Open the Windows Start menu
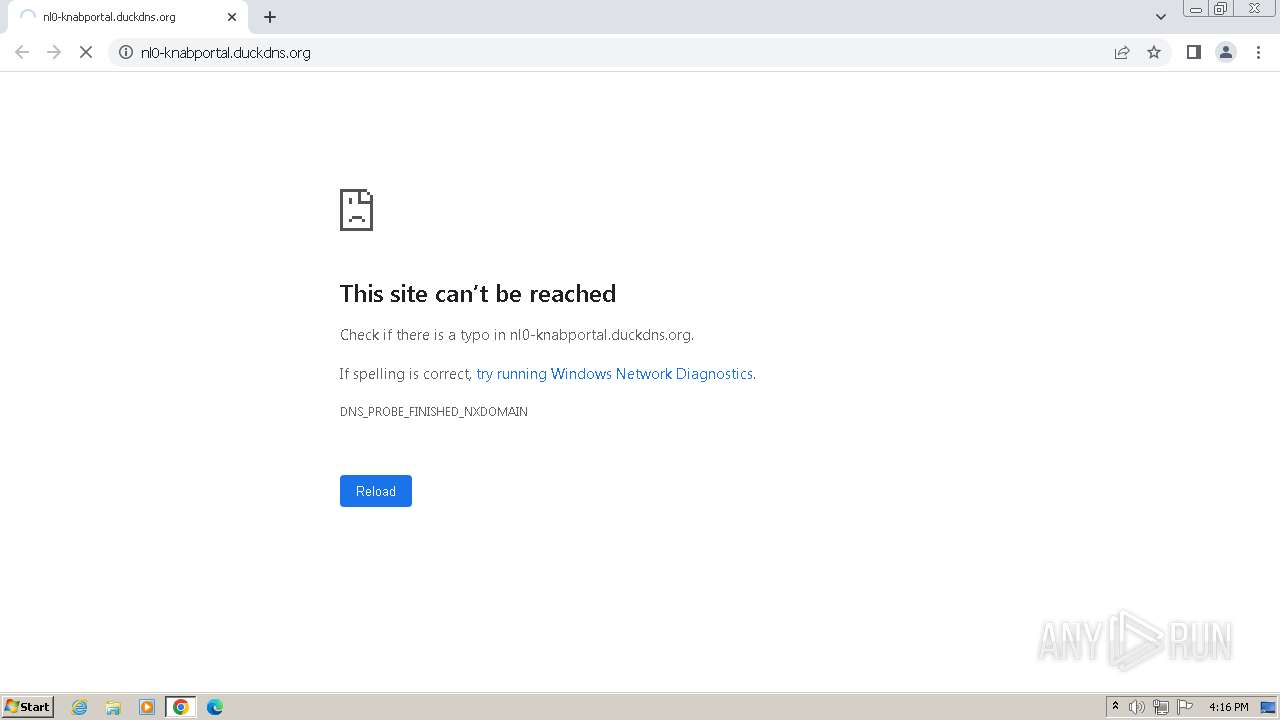The width and height of the screenshot is (1280, 720). coord(28,707)
